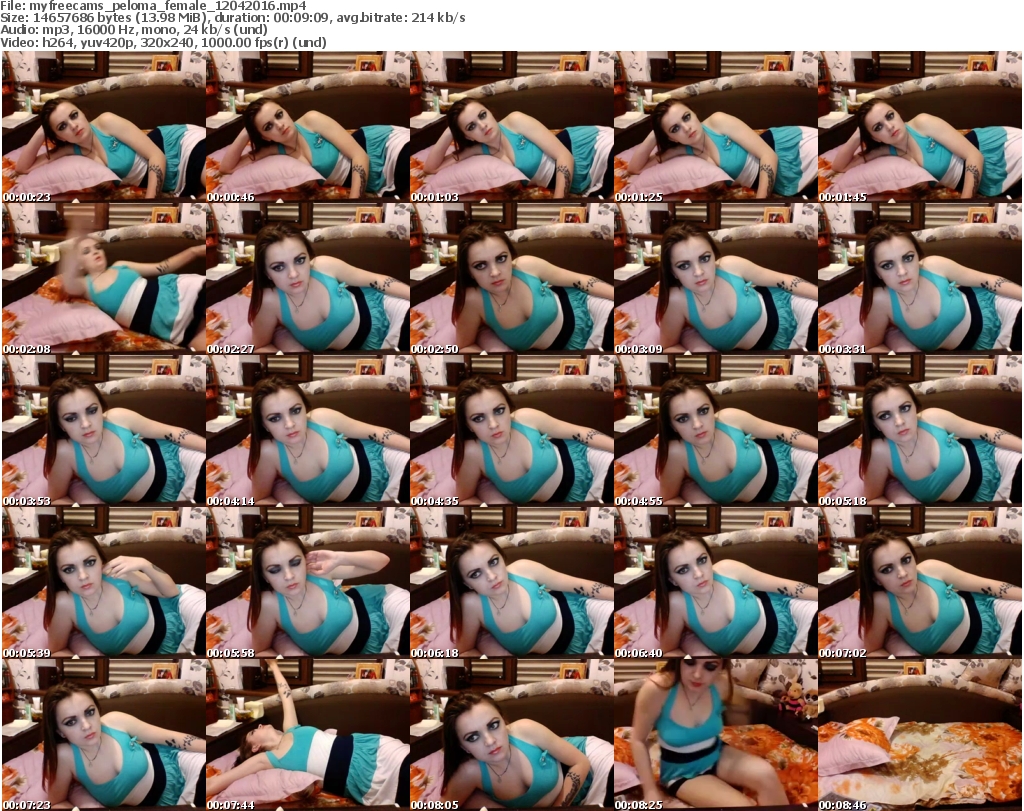
Task: Pick the frame stamped 00:05:18
Action: pyautogui.click(x=920, y=430)
